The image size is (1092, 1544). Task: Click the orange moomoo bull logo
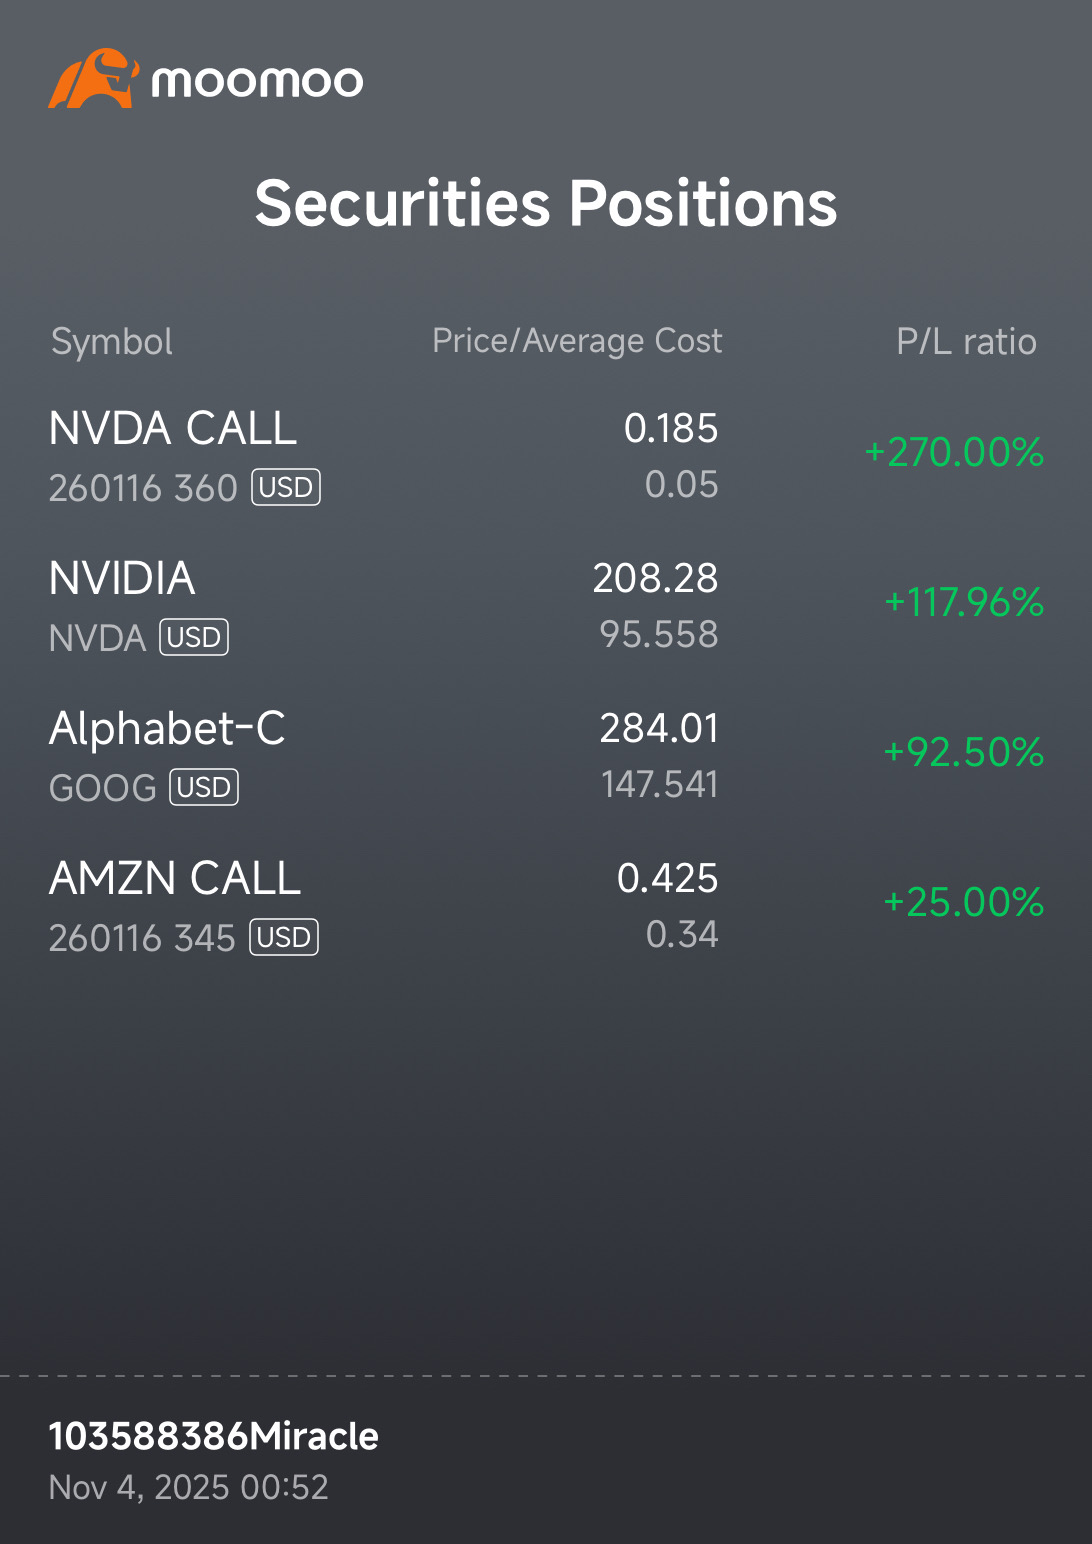[x=92, y=79]
